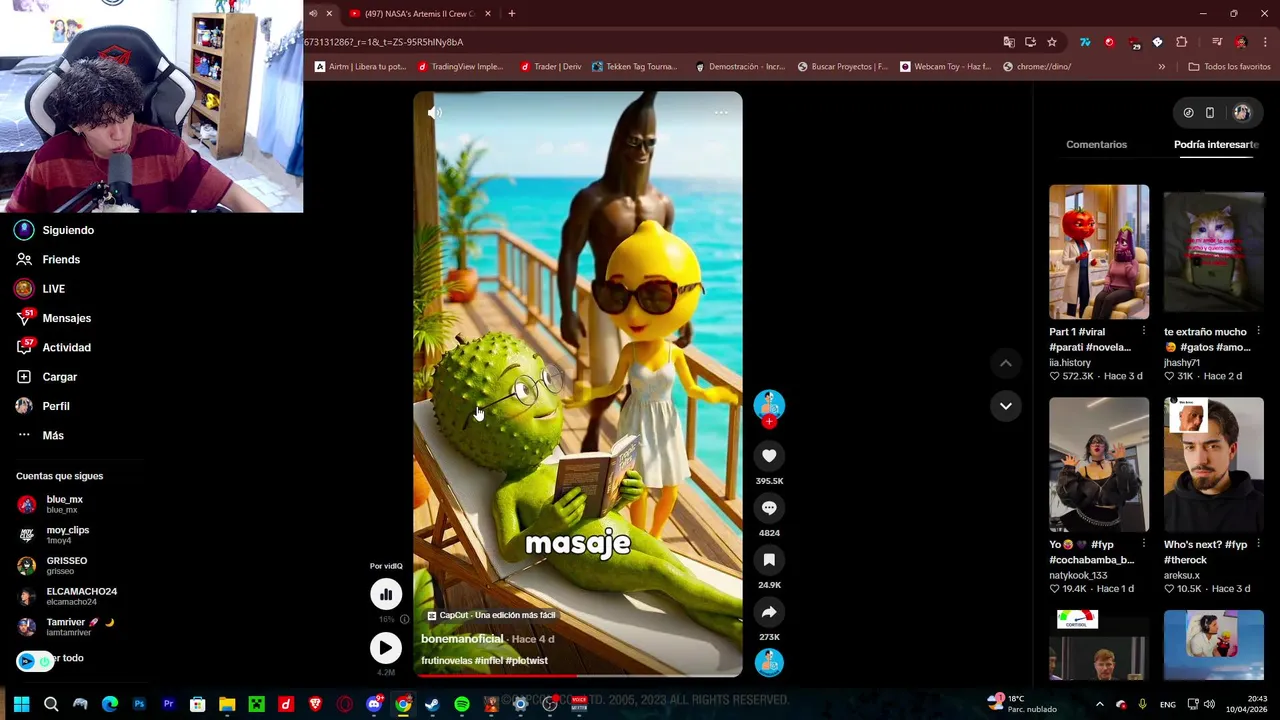1280x720 pixels.
Task: Open chrome://dino/ bookmark
Action: [x=1037, y=67]
